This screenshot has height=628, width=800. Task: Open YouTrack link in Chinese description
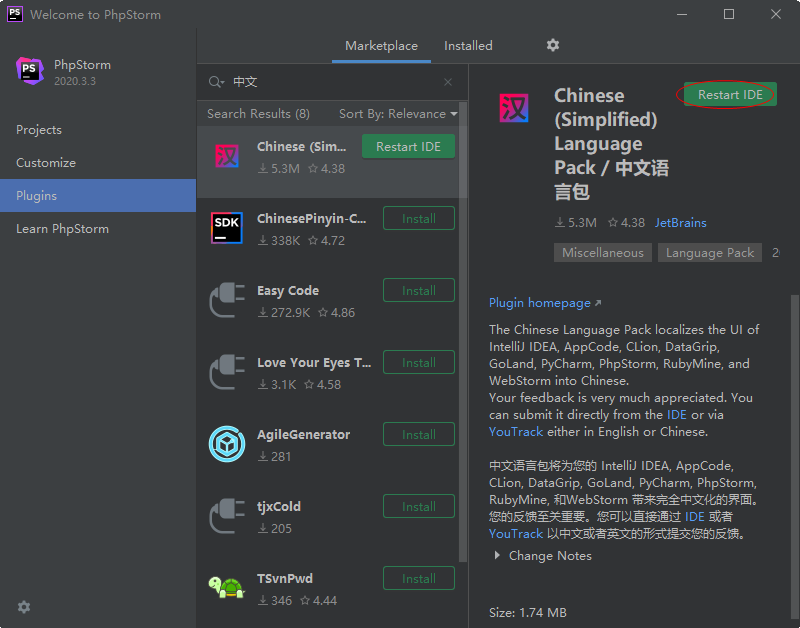coord(516,534)
